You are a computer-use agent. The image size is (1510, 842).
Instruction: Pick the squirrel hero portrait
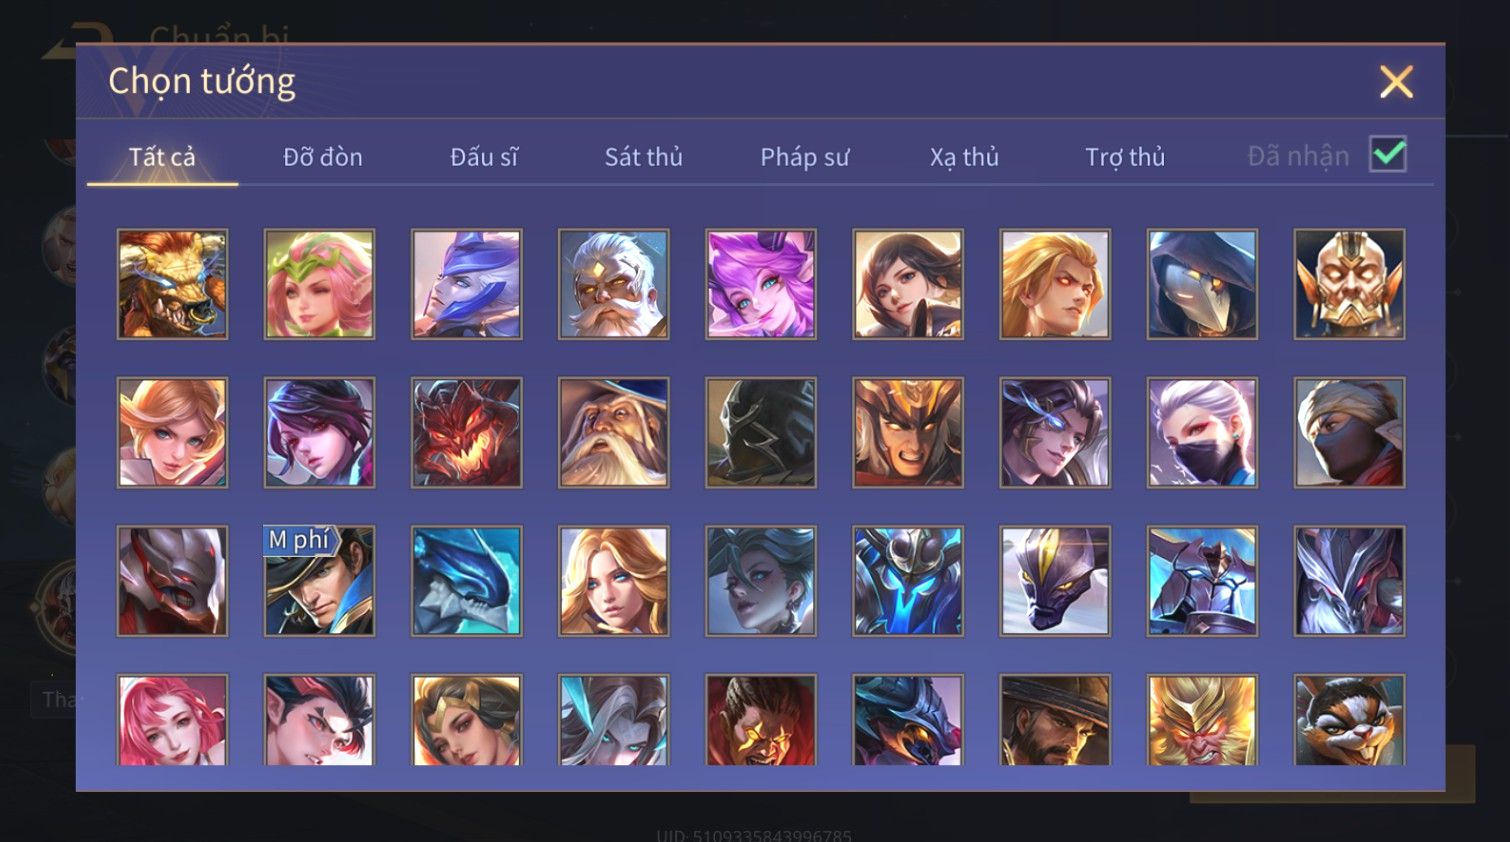coord(1349,720)
